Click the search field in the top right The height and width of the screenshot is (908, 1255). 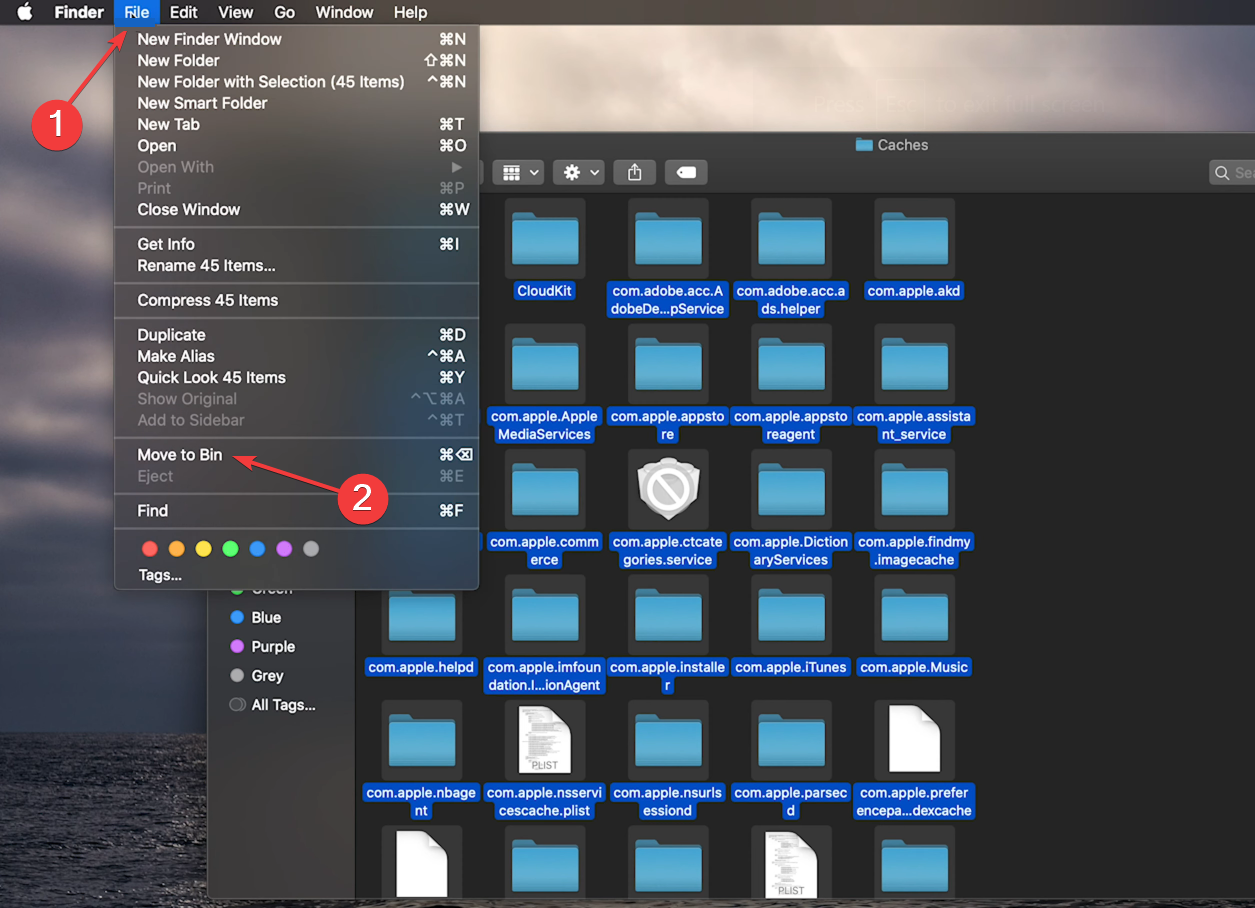point(1238,172)
